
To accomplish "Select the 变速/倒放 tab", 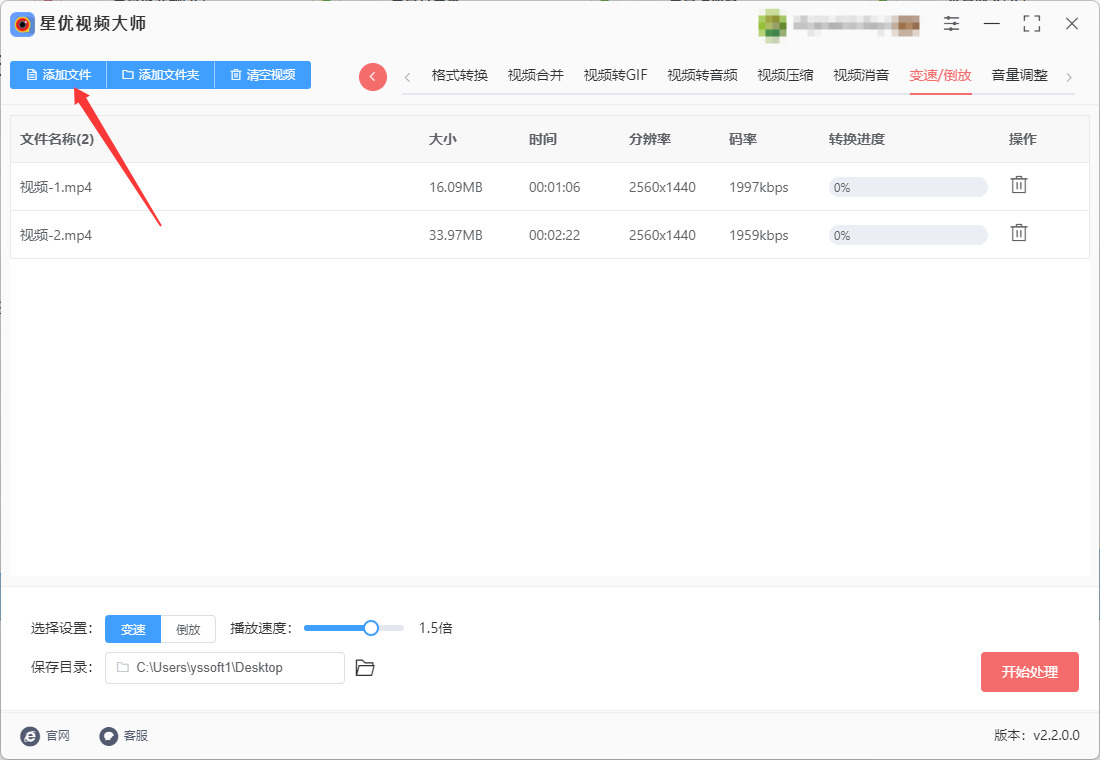I will [x=940, y=75].
